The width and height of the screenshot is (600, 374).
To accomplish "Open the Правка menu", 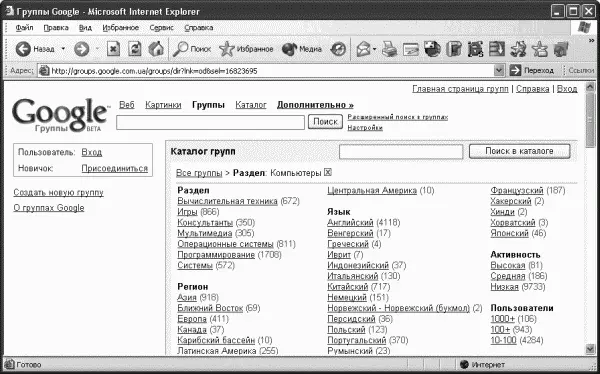I will pyautogui.click(x=56, y=28).
